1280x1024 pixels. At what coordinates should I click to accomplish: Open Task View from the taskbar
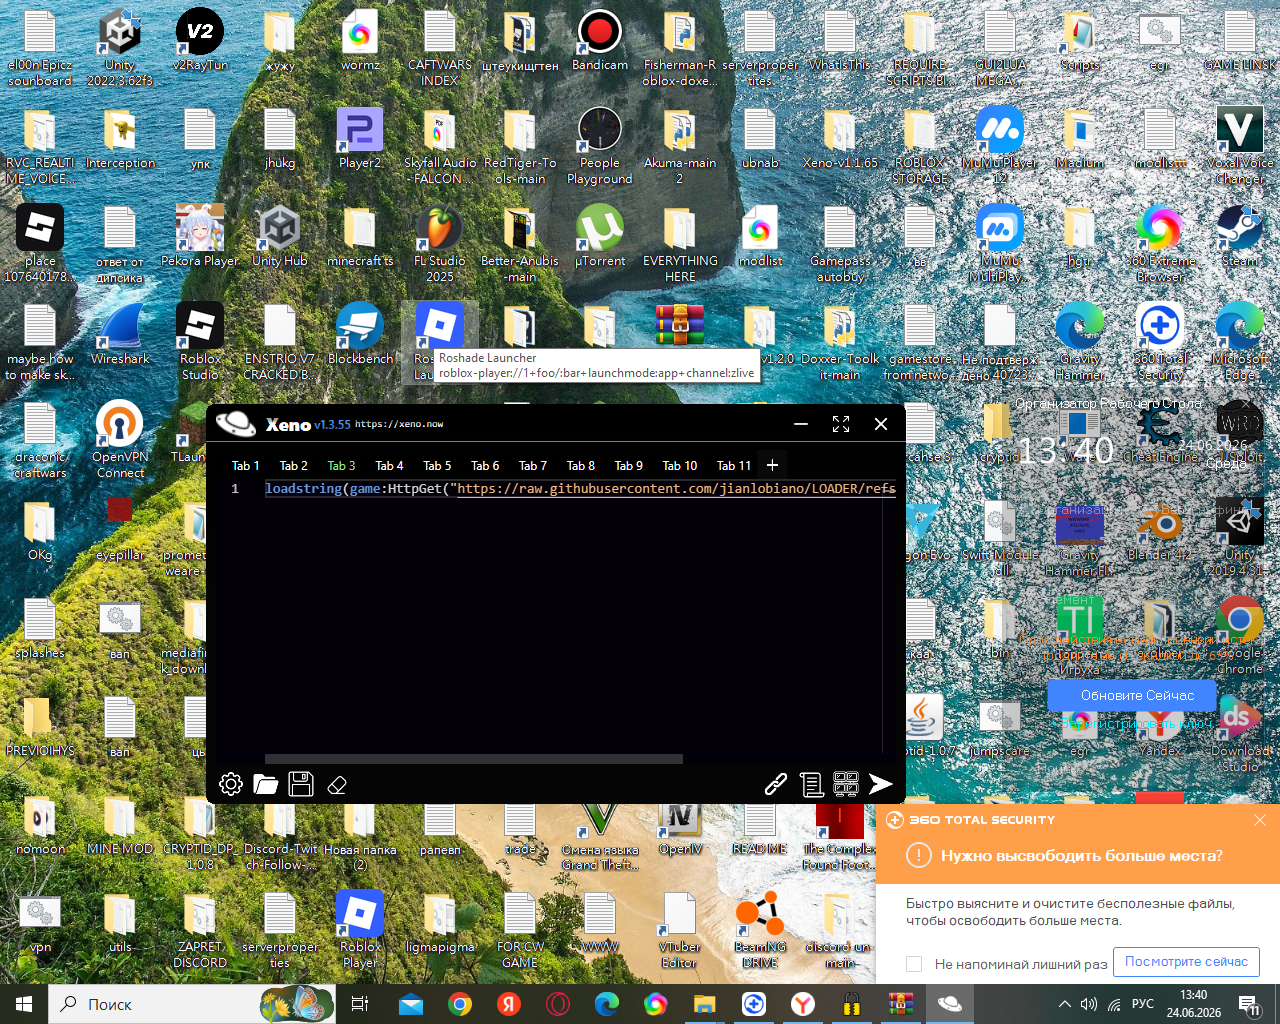[x=360, y=1004]
